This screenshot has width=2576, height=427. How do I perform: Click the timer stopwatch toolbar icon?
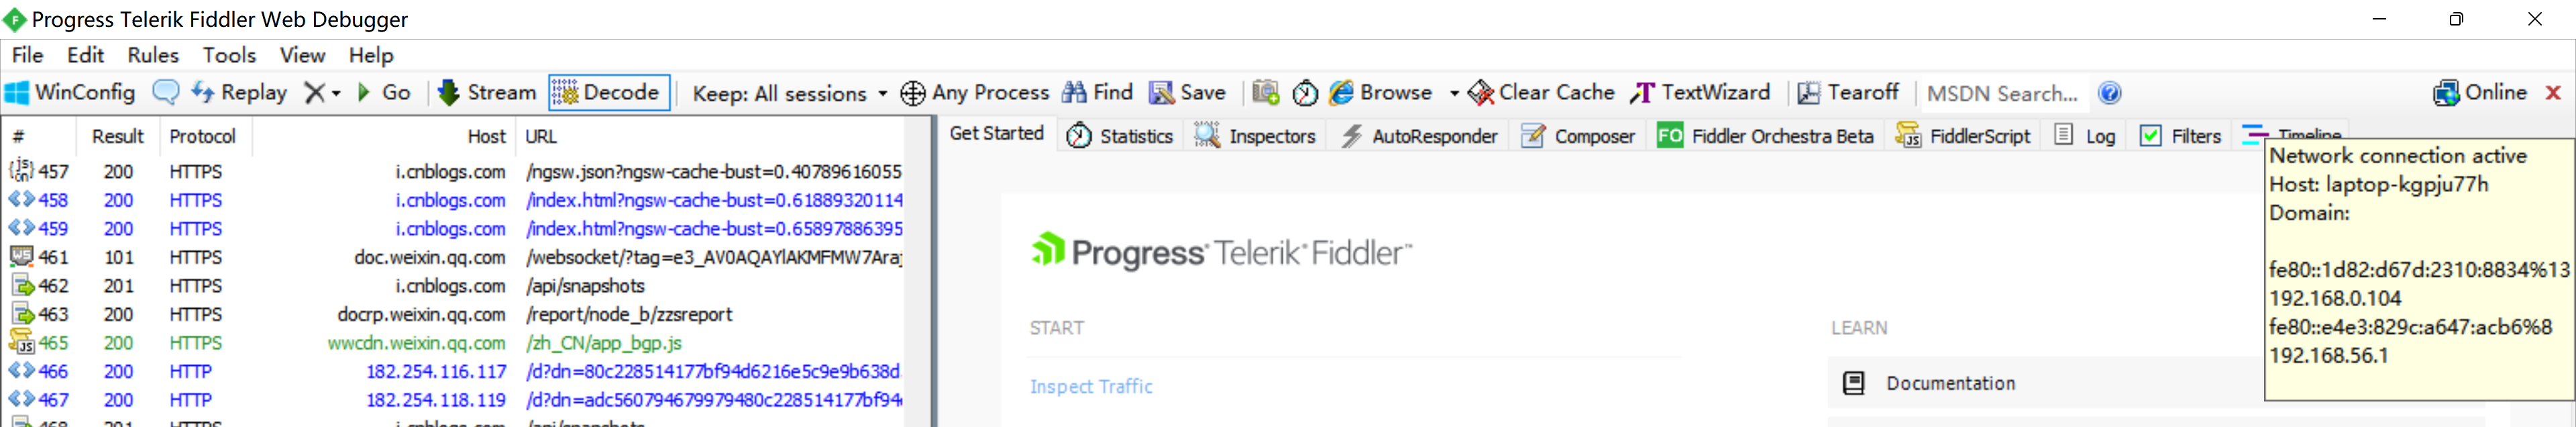coord(1305,93)
